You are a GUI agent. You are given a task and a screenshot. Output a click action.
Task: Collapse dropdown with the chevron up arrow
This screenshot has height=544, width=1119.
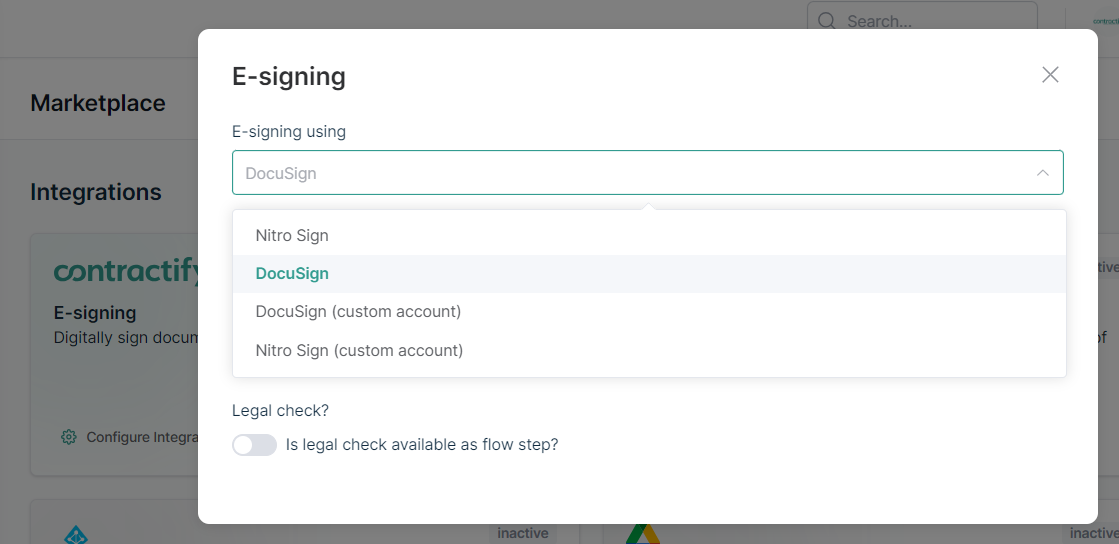click(1043, 173)
